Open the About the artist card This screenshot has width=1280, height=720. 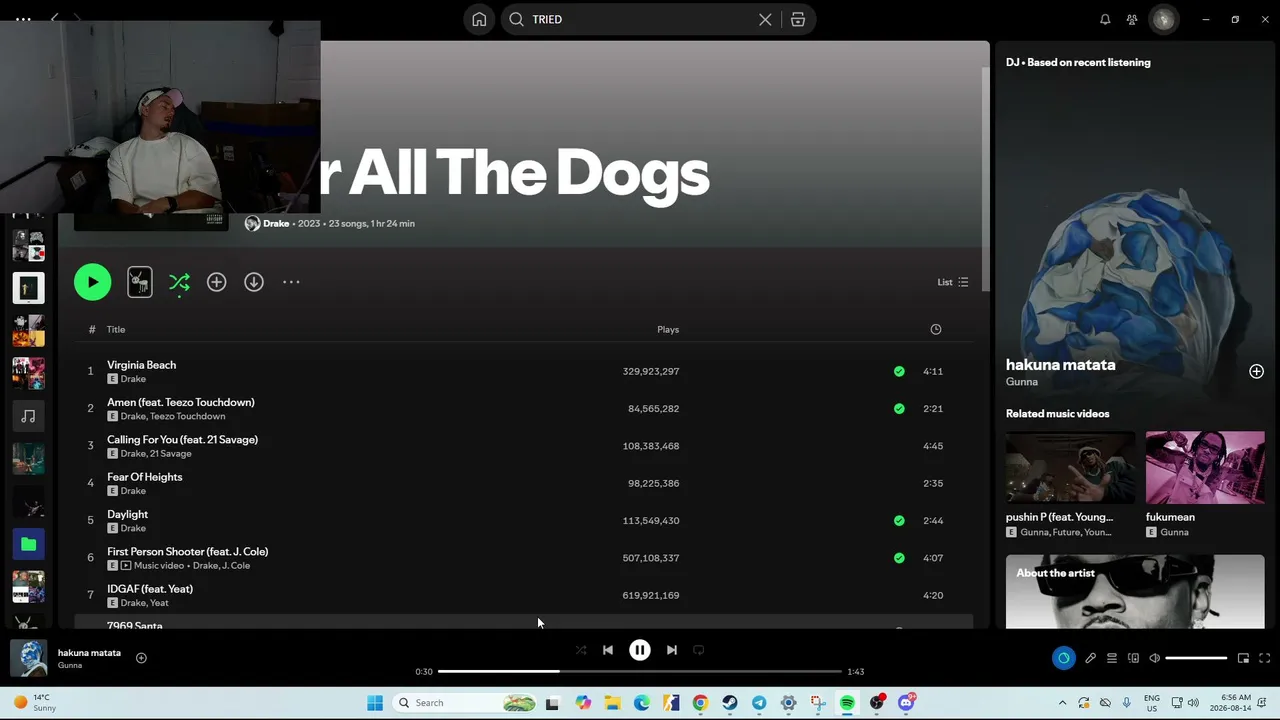1135,592
